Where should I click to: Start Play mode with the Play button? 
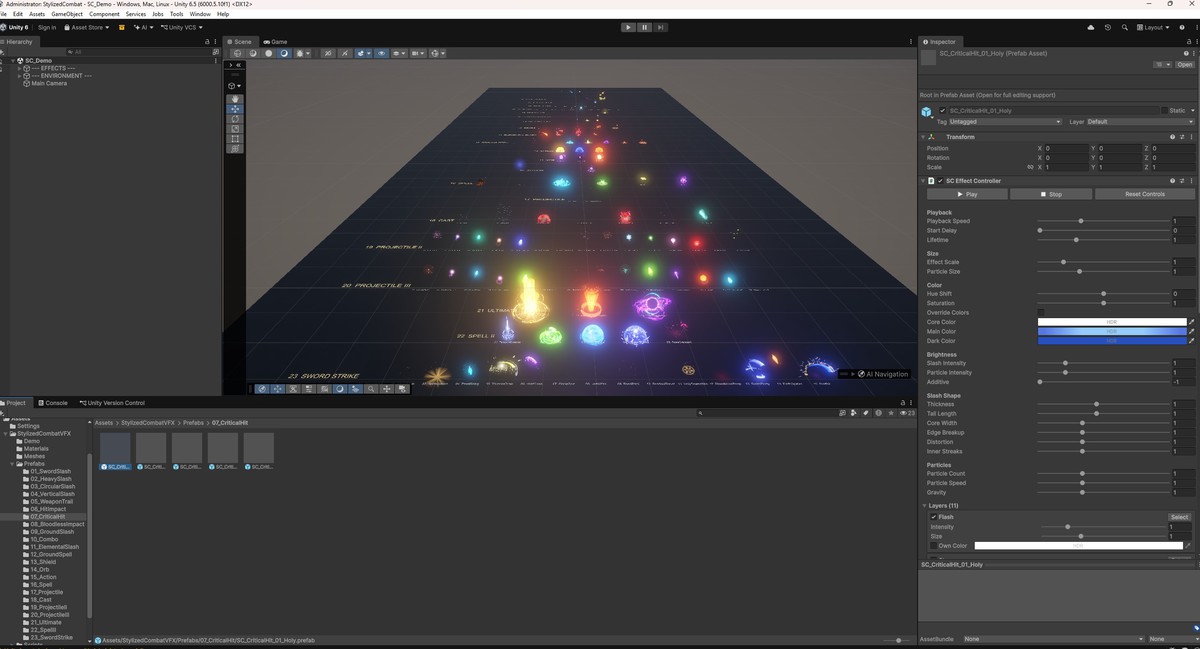pos(628,27)
